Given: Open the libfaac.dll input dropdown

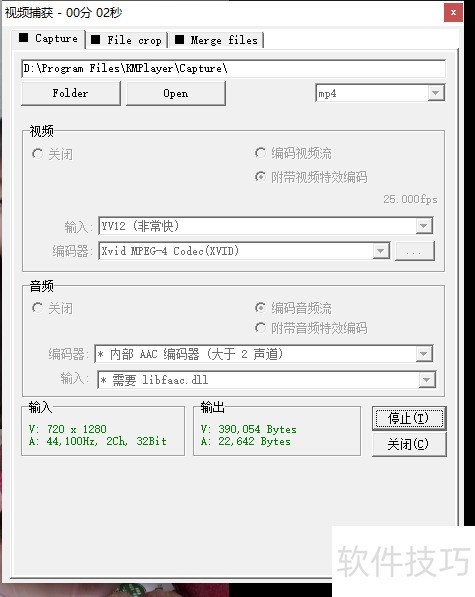Looking at the screenshot, I should click(266, 380).
